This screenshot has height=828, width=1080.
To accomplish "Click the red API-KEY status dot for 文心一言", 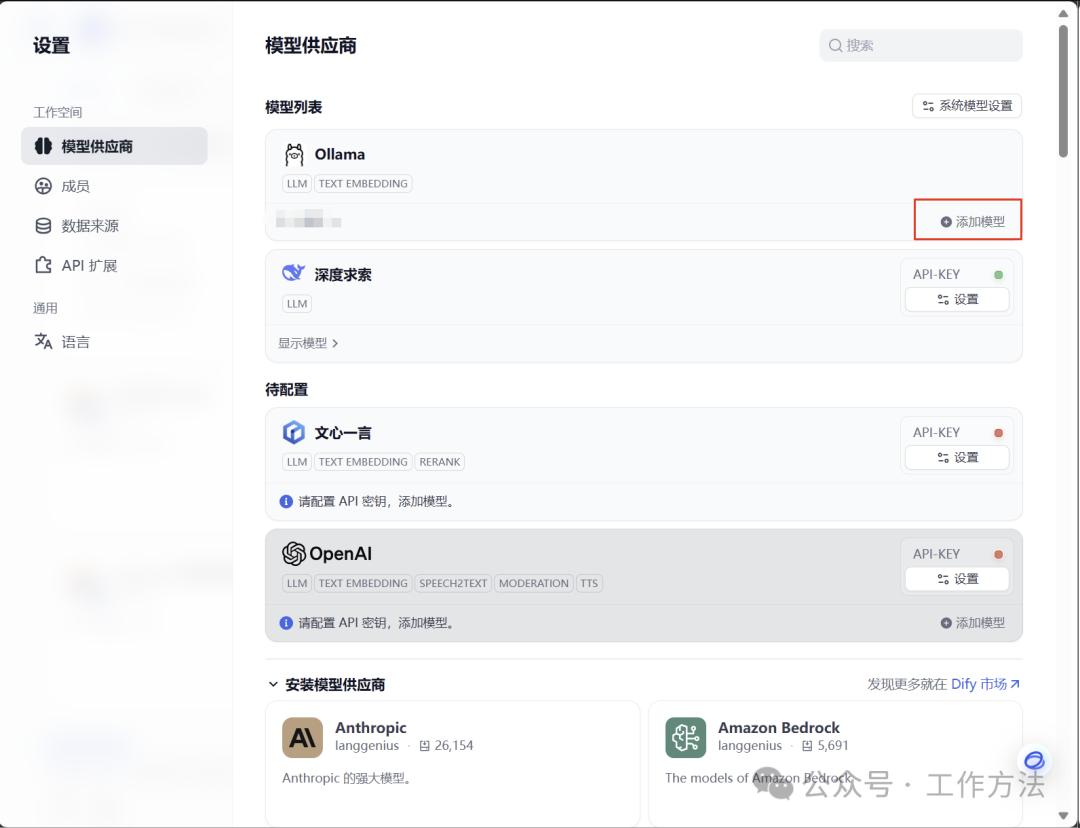I will coord(999,433).
